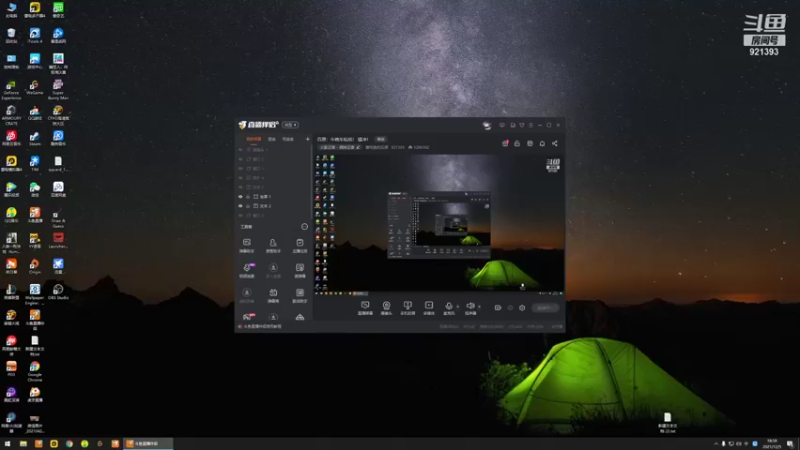Open the right tool in toolbox second row
The width and height of the screenshot is (800, 450).
pos(299,270)
